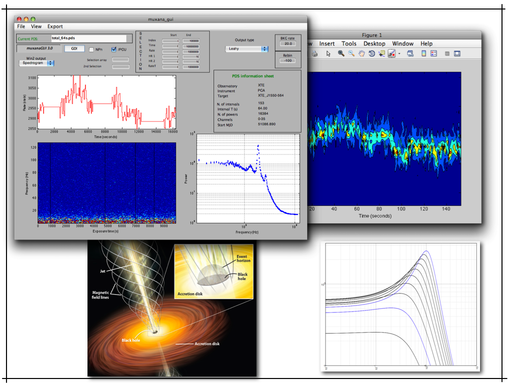This screenshot has height=384, width=512.
Task: Click the spectrogram contour plot in Figure 1
Action: pos(384,139)
